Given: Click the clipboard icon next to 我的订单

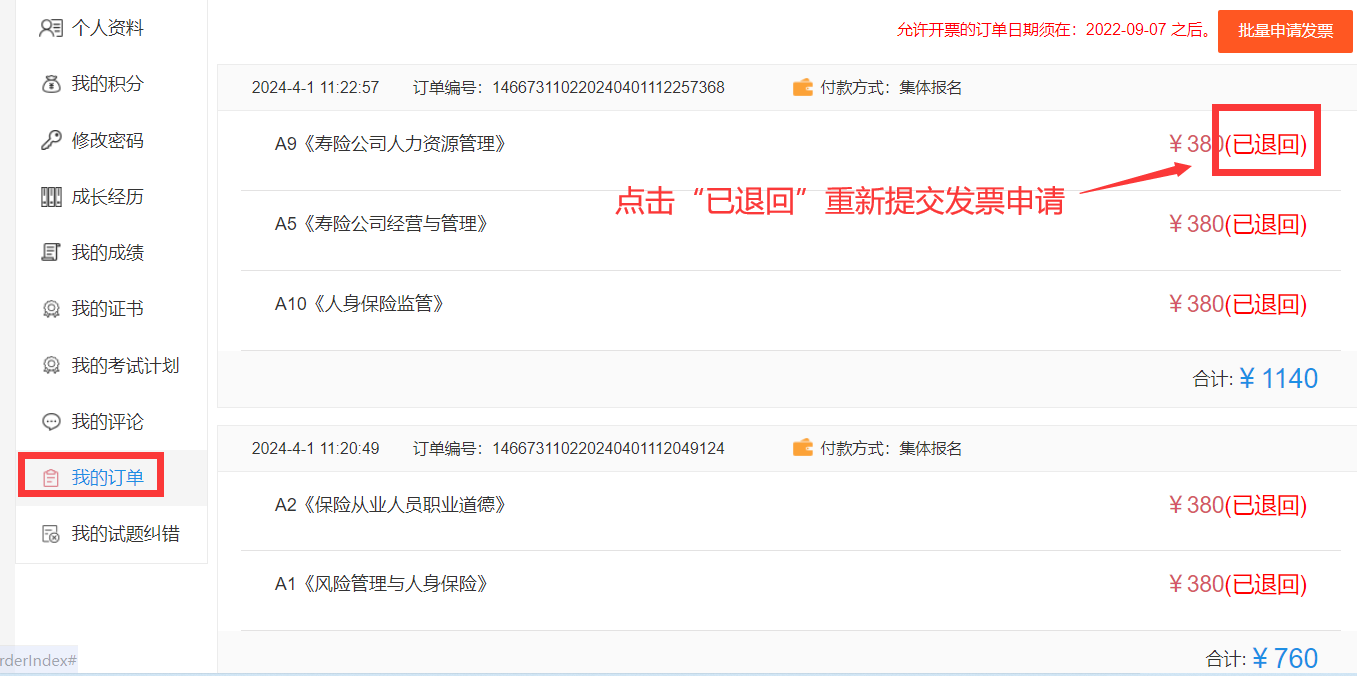Looking at the screenshot, I should click(51, 477).
